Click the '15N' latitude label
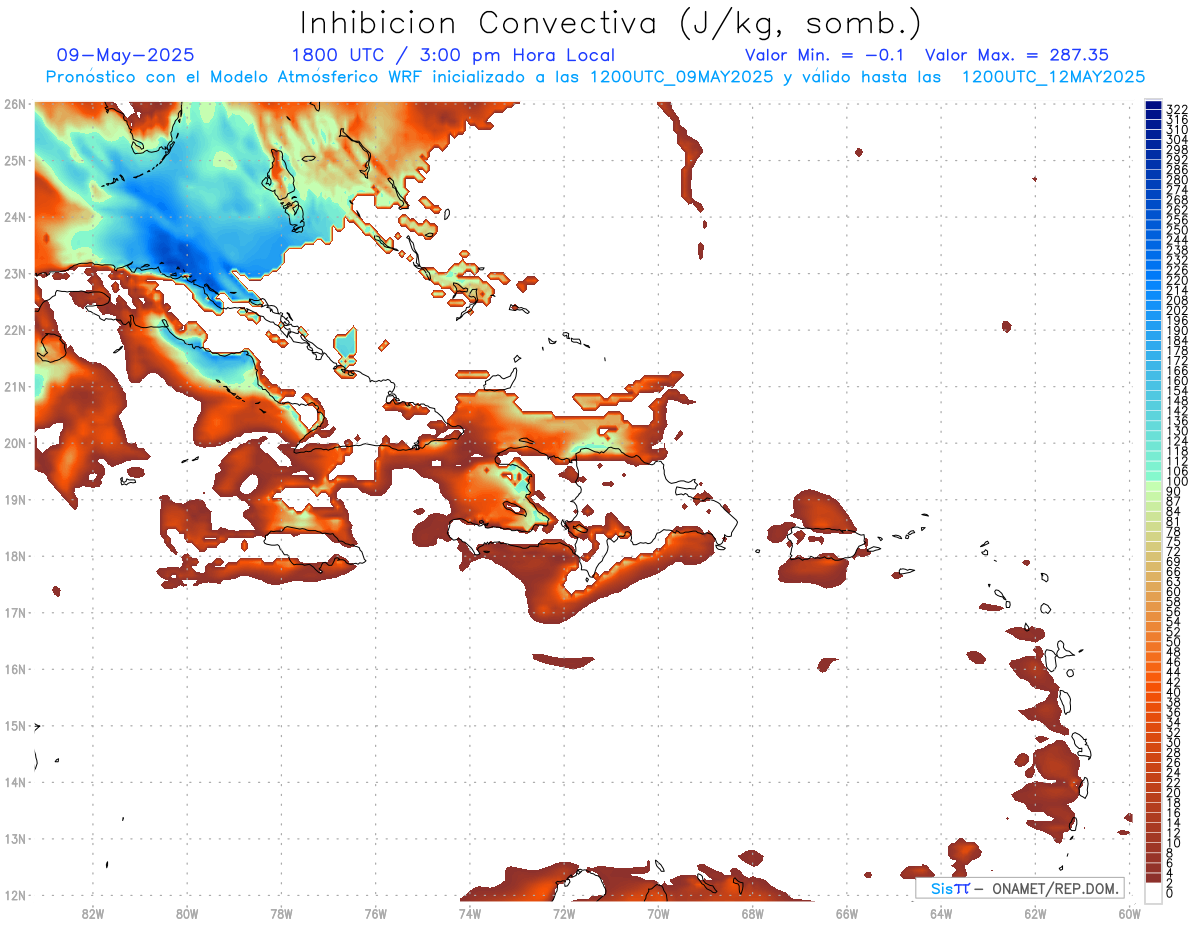1200x927 pixels. (14, 725)
